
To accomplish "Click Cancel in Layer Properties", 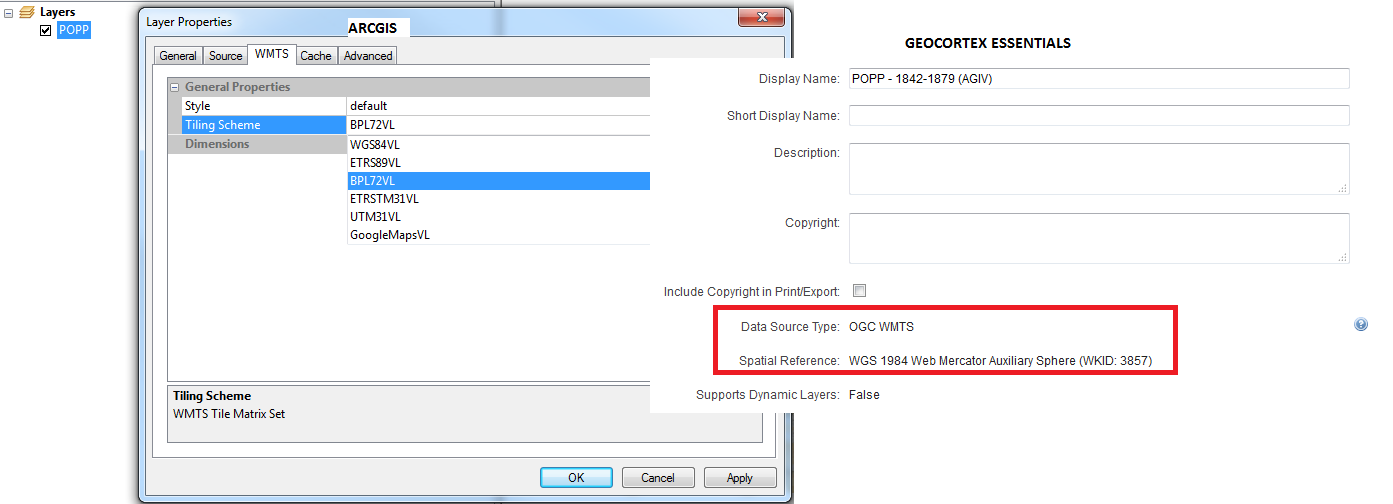I will 658,478.
